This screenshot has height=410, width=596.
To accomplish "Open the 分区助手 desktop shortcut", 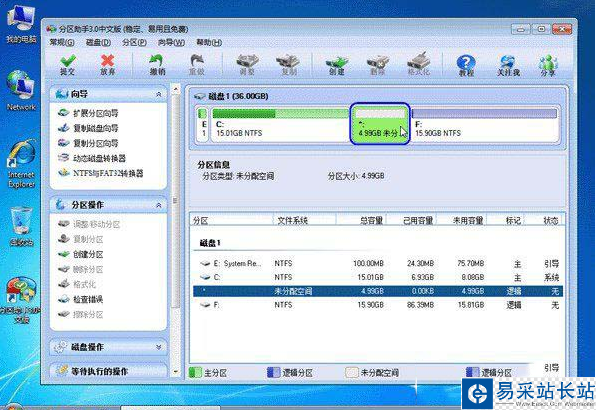I will tap(21, 300).
